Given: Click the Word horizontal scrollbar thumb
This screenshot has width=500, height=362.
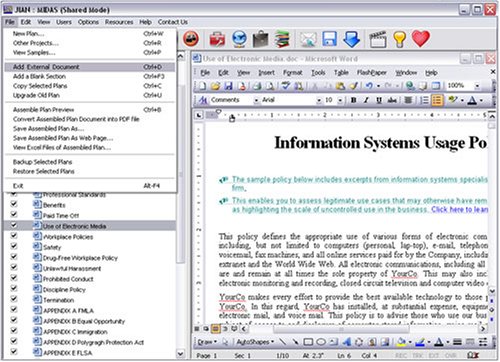Looking at the screenshot, I should tap(341, 329).
